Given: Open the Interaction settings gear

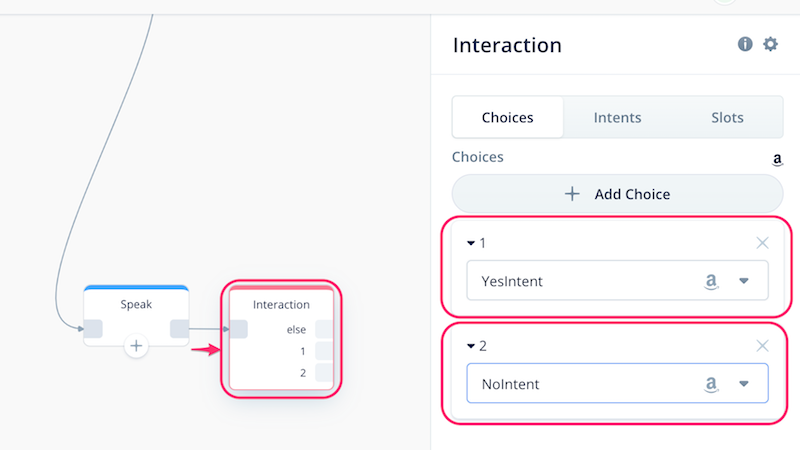Looking at the screenshot, I should tap(770, 44).
